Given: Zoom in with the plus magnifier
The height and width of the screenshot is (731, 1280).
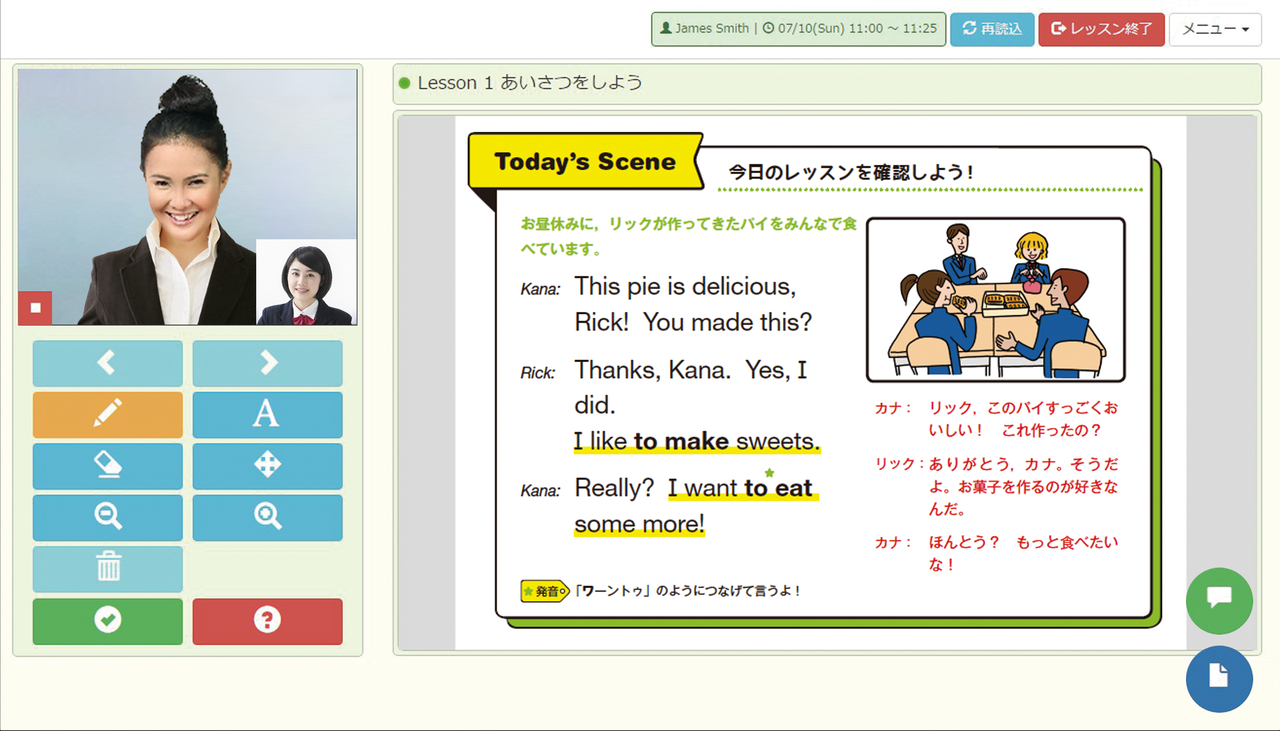Looking at the screenshot, I should tap(267, 518).
